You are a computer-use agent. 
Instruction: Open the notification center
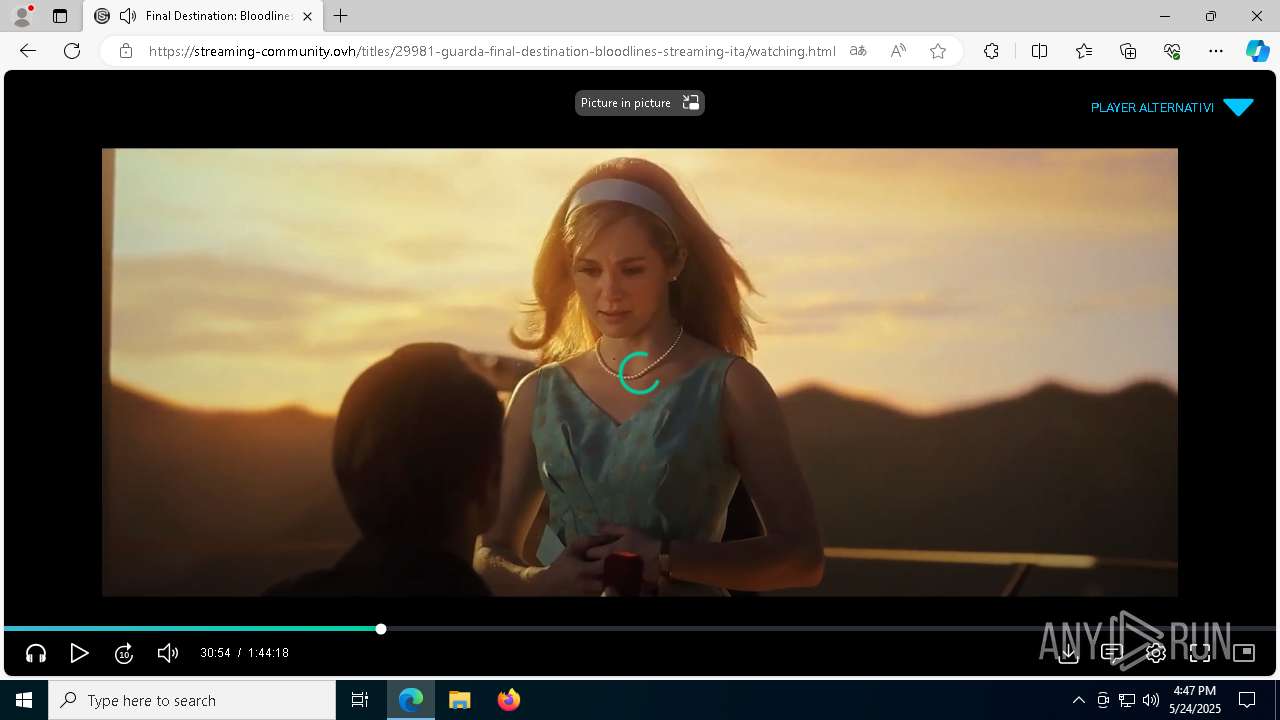tap(1247, 700)
